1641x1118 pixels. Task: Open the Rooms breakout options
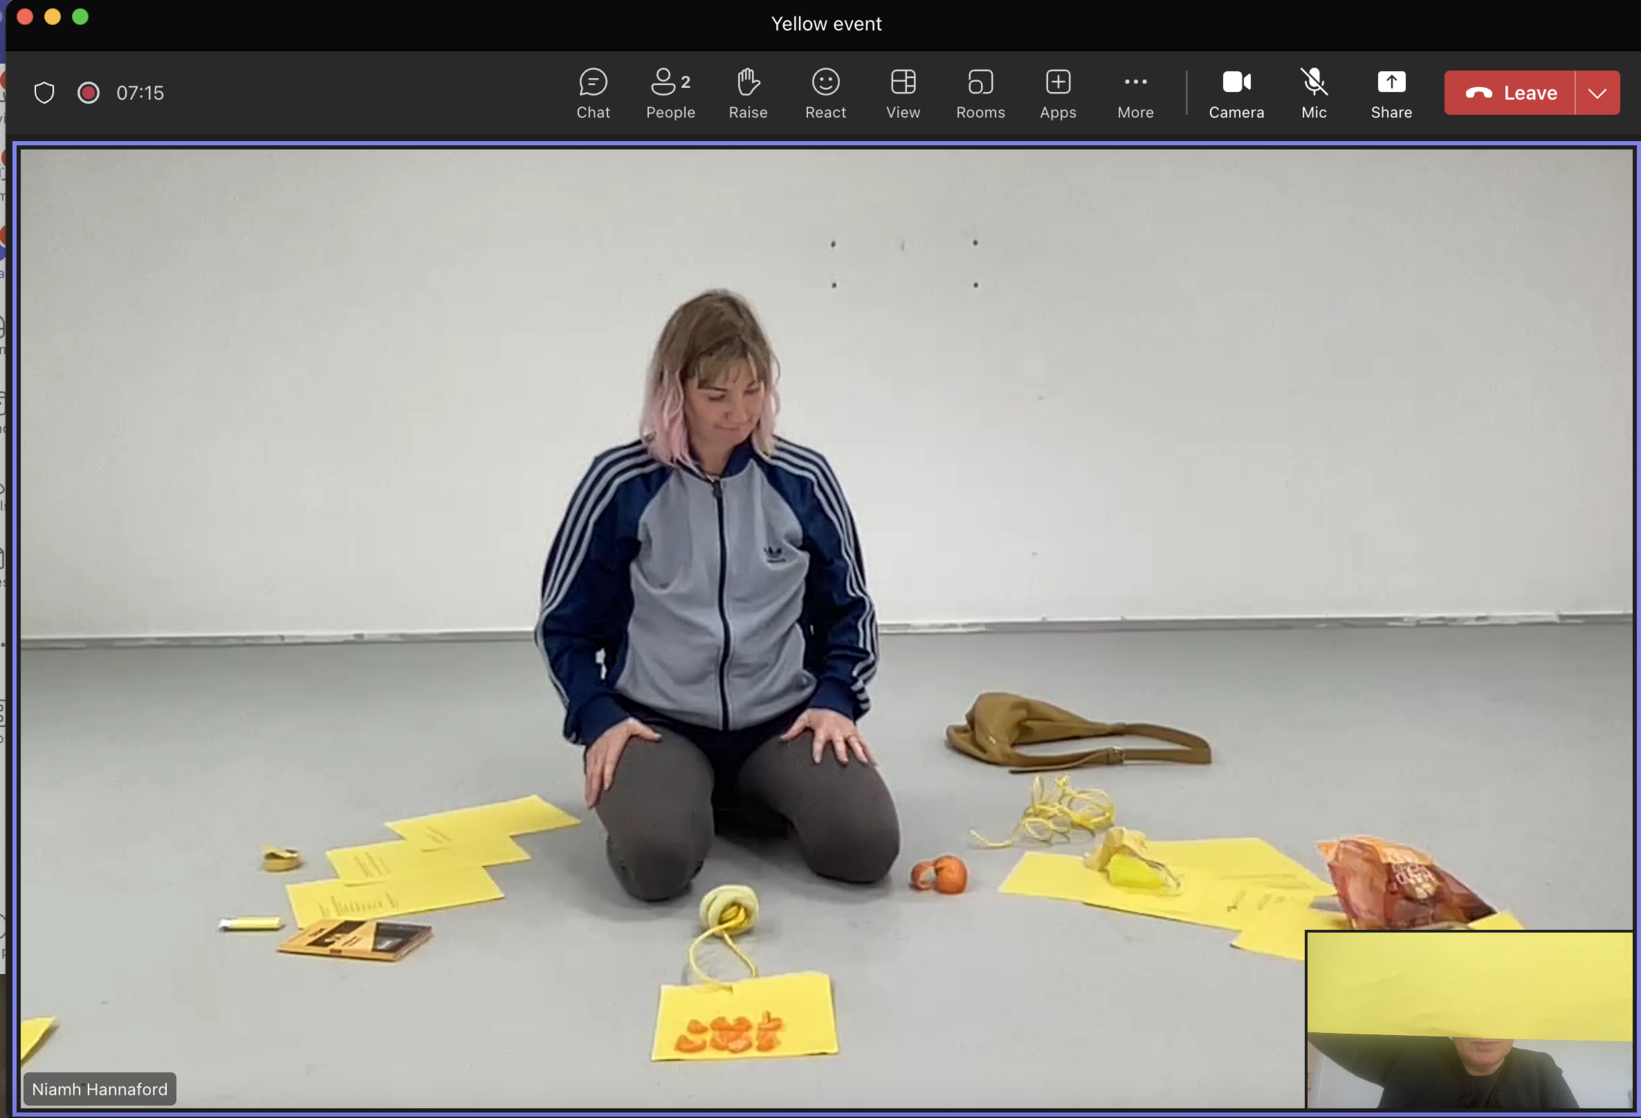[979, 93]
